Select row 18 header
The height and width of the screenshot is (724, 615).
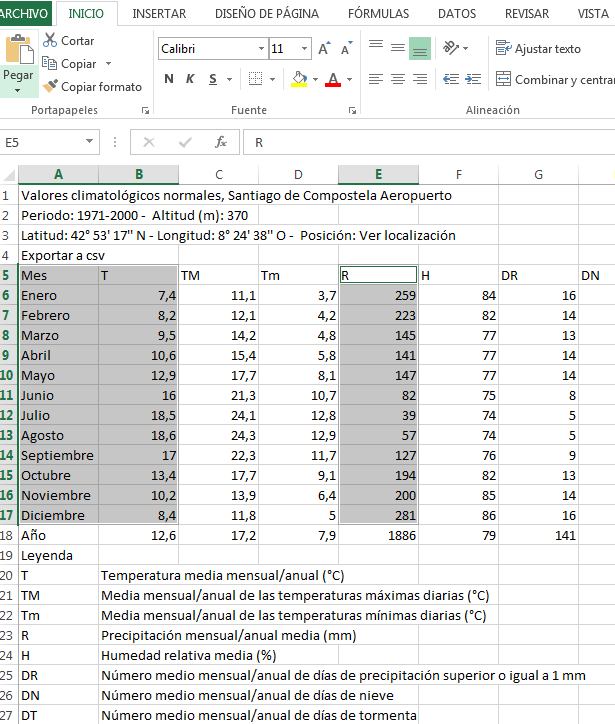(x=7, y=535)
